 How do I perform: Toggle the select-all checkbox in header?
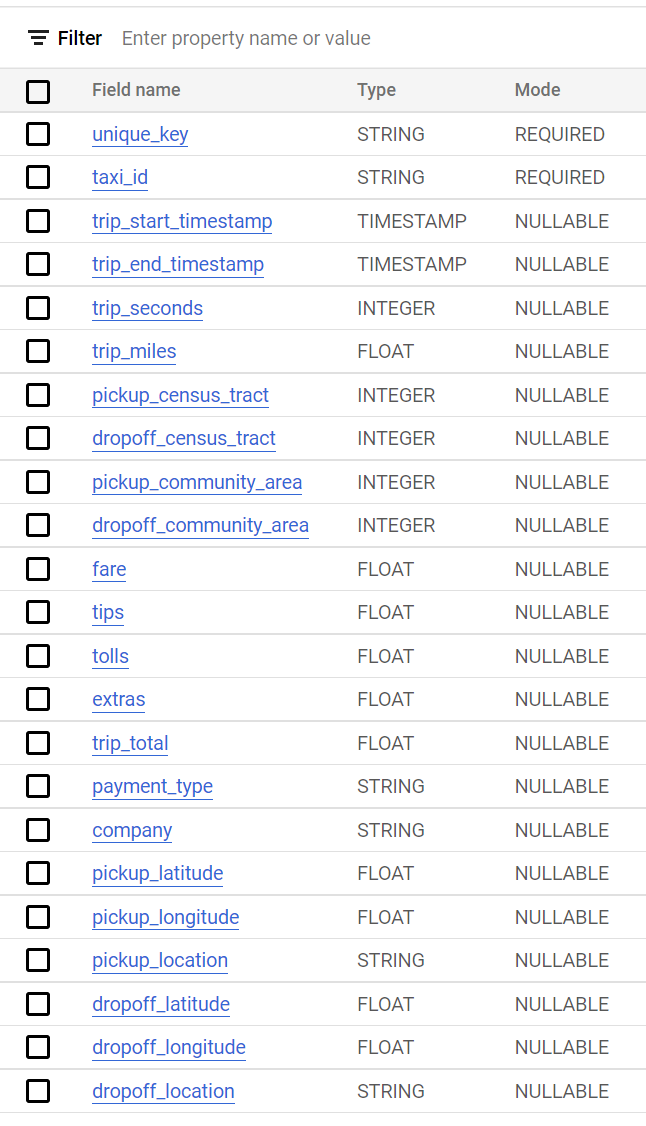38,91
